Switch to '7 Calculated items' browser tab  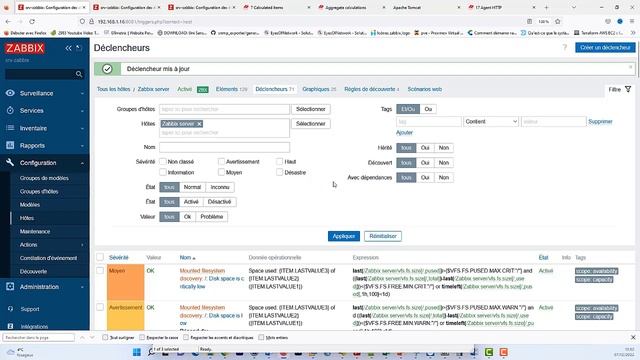point(276,7)
